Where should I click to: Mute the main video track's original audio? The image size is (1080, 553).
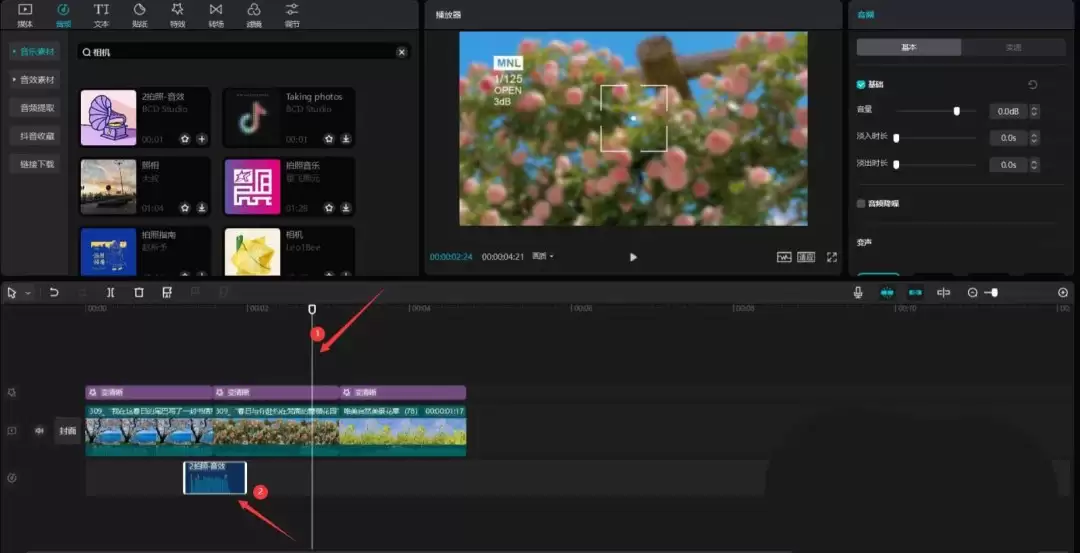coord(40,431)
